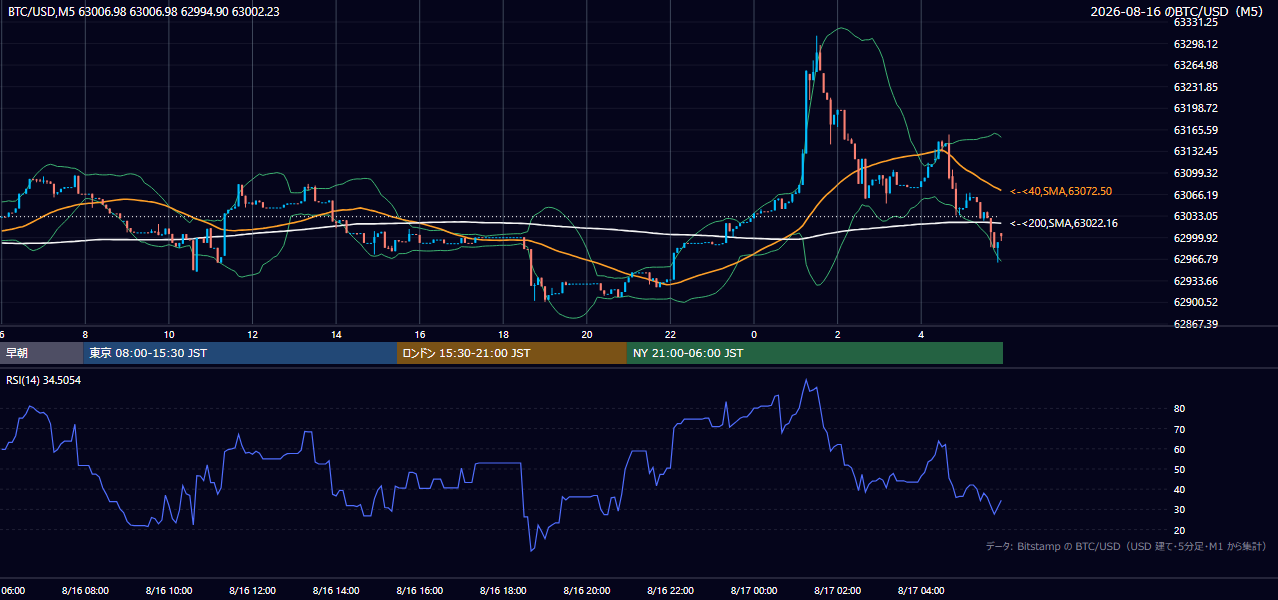Click the RSI axis level 60
The height and width of the screenshot is (600, 1278).
[1180, 449]
